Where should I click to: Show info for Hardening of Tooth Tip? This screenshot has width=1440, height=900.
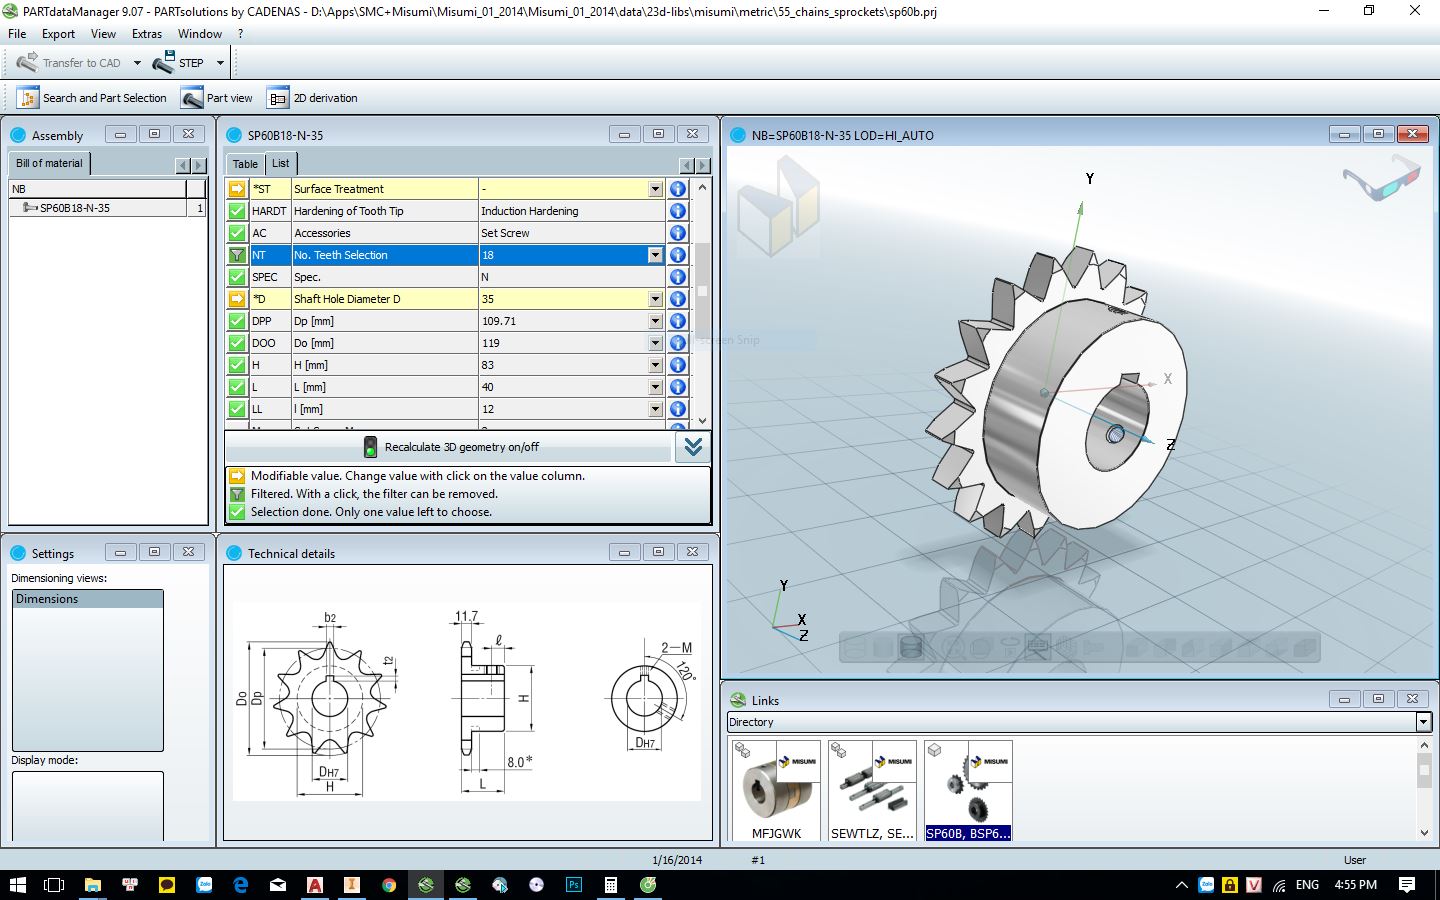coord(678,211)
